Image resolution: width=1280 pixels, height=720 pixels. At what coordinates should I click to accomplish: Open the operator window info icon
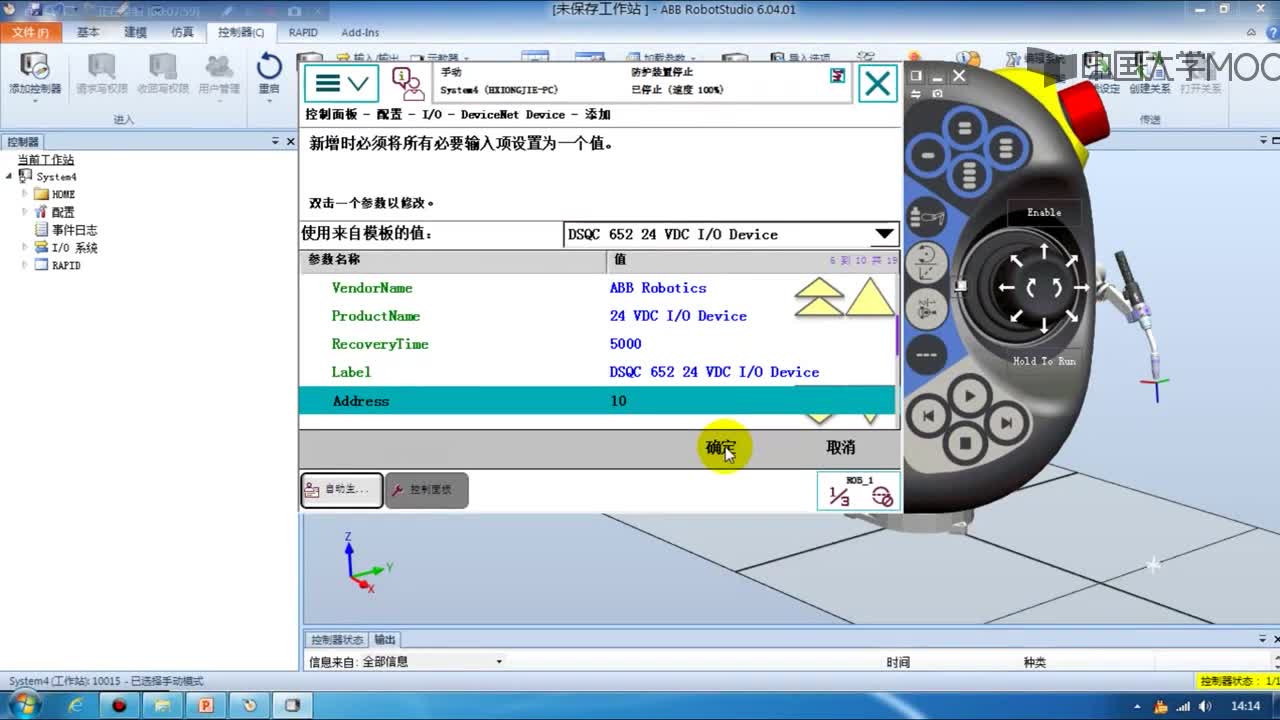pos(407,83)
